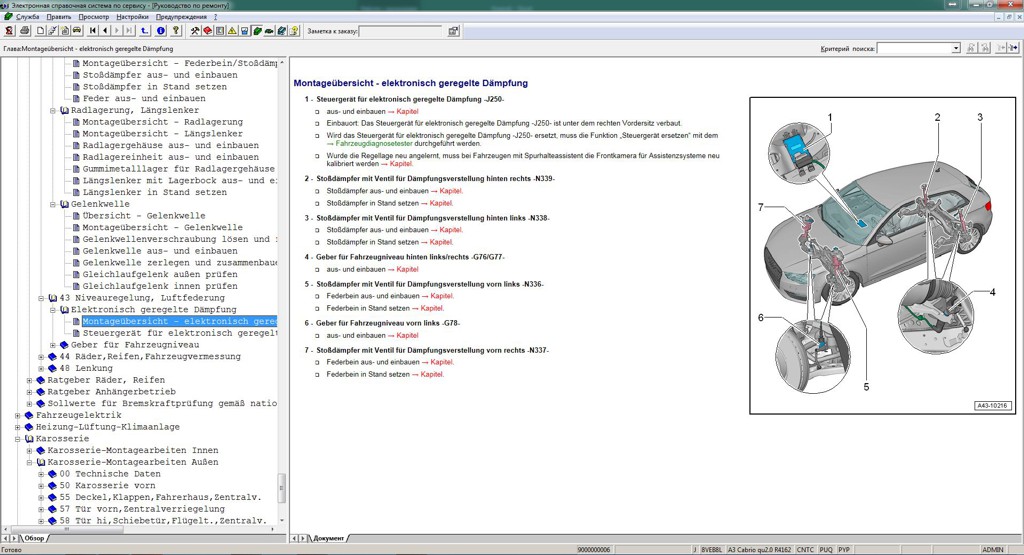The image size is (1024, 555).
Task: Click the exit/logout person icon in toolbar
Action: 9,31
